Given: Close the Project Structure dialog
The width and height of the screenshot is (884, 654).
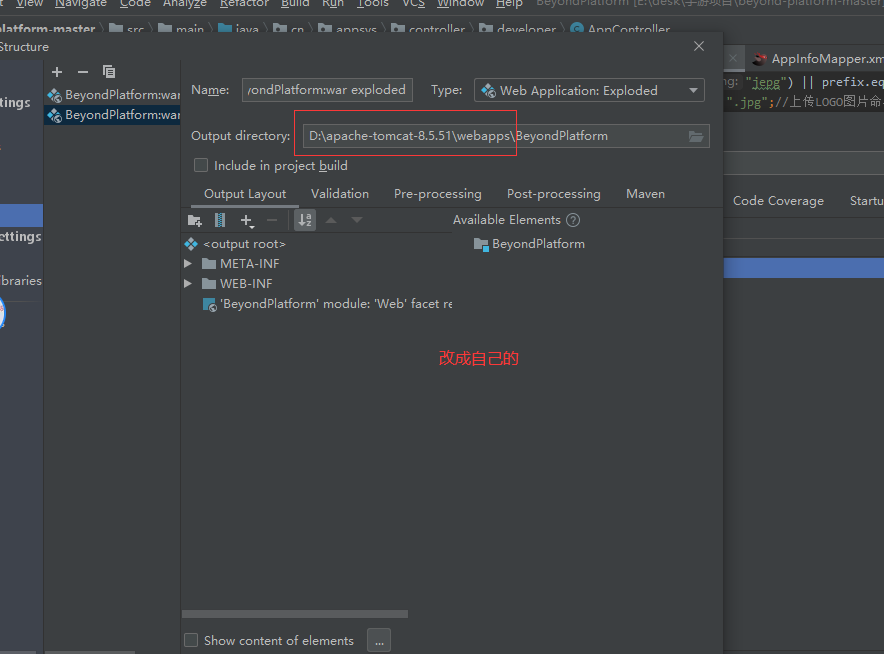Looking at the screenshot, I should point(699,46).
